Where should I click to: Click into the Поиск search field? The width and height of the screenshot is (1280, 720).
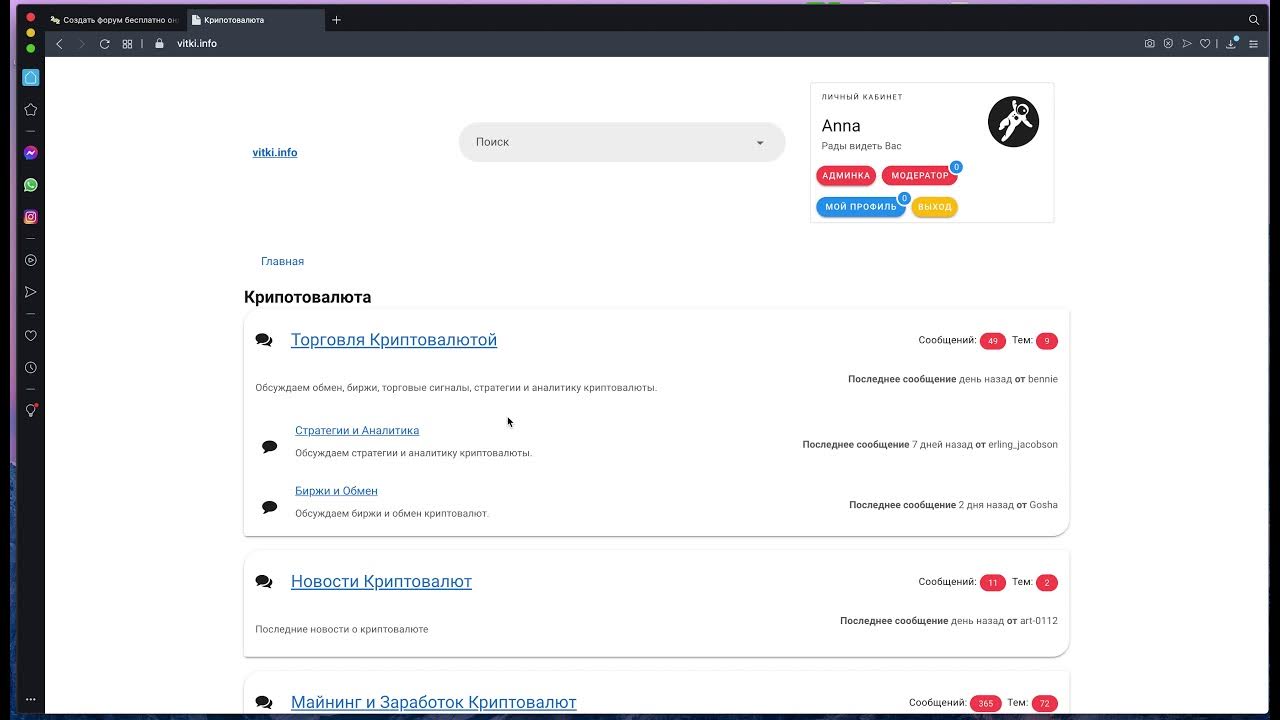[622, 142]
